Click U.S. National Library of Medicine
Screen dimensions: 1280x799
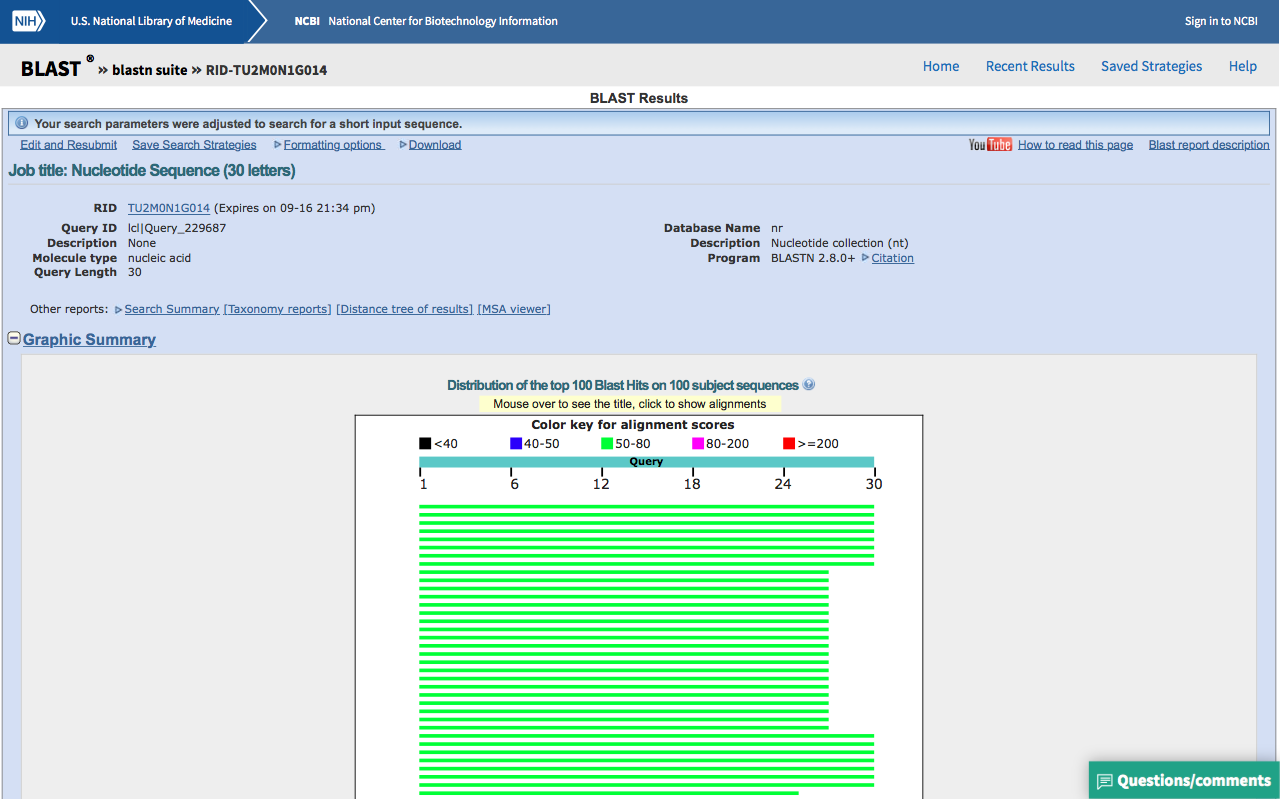151,21
